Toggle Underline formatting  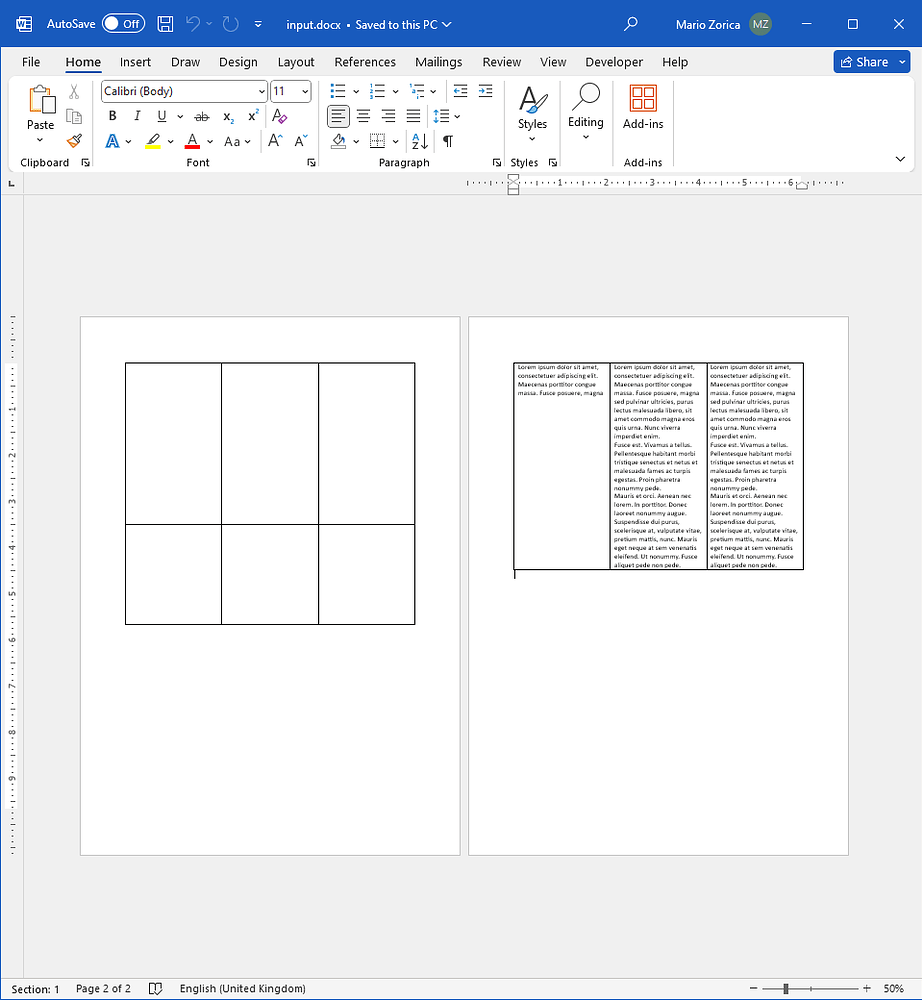pyautogui.click(x=161, y=116)
